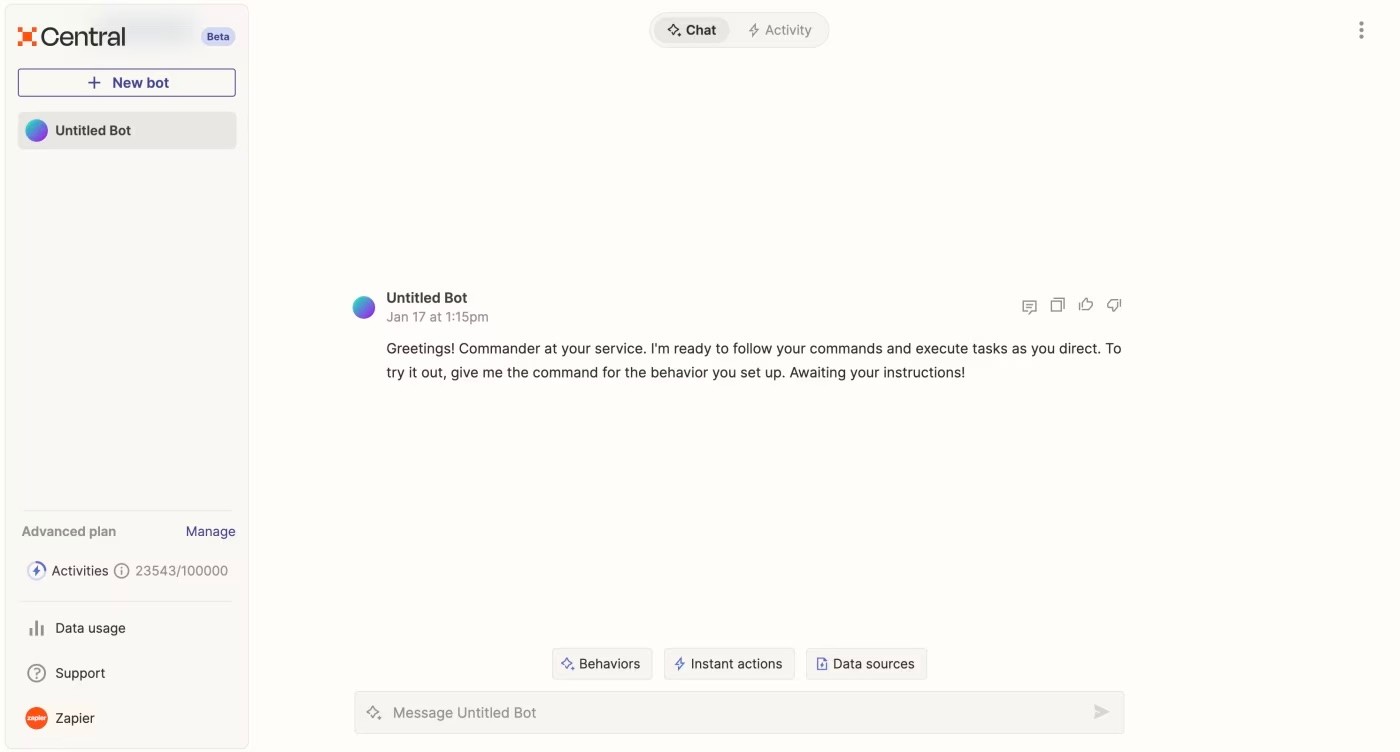Create a New bot
Image resolution: width=1400 pixels, height=752 pixels.
pyautogui.click(x=127, y=83)
